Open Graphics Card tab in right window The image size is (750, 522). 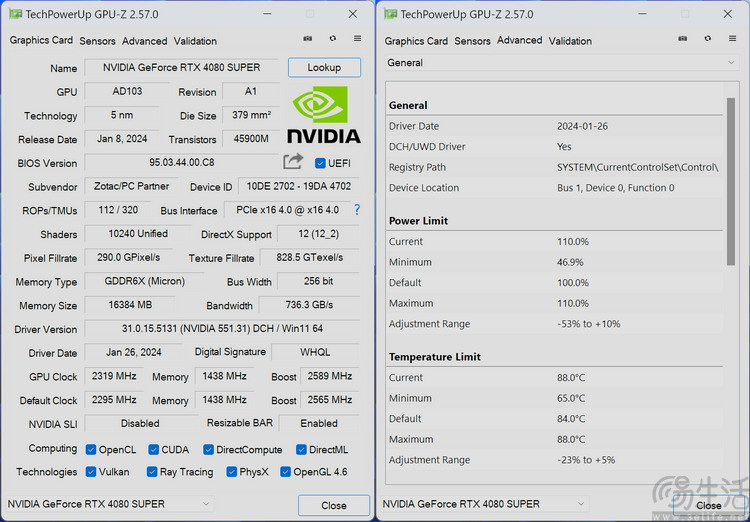(416, 41)
